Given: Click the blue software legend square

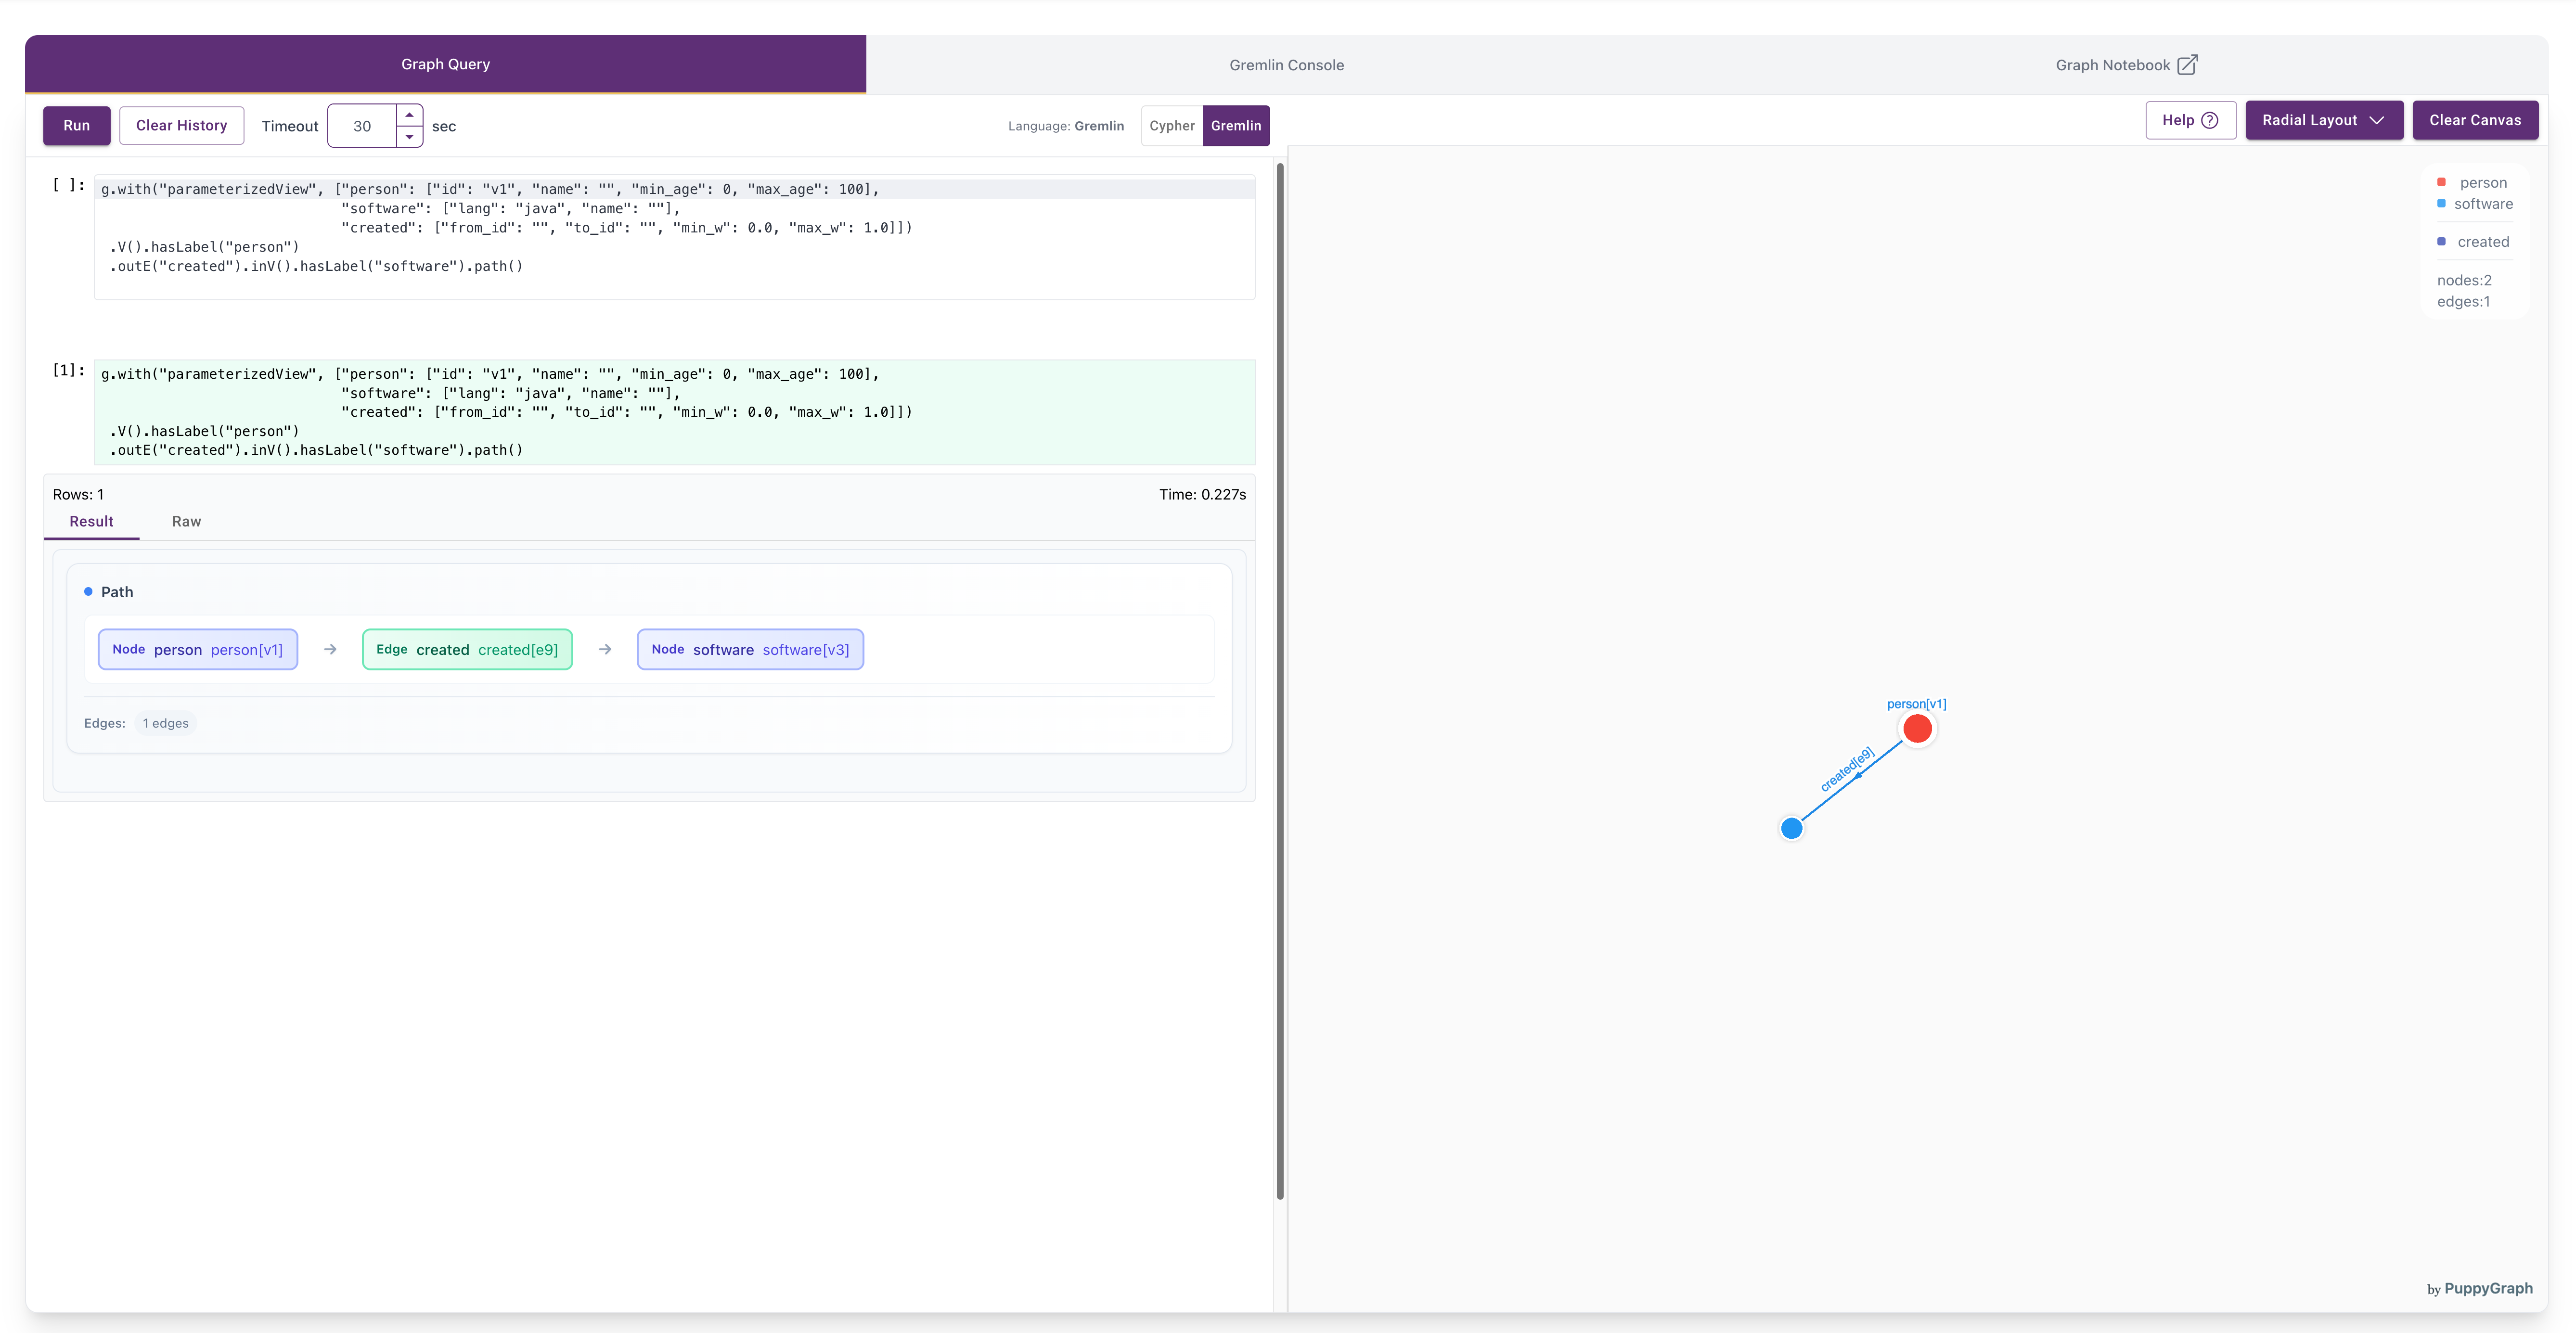Looking at the screenshot, I should click(x=2441, y=204).
